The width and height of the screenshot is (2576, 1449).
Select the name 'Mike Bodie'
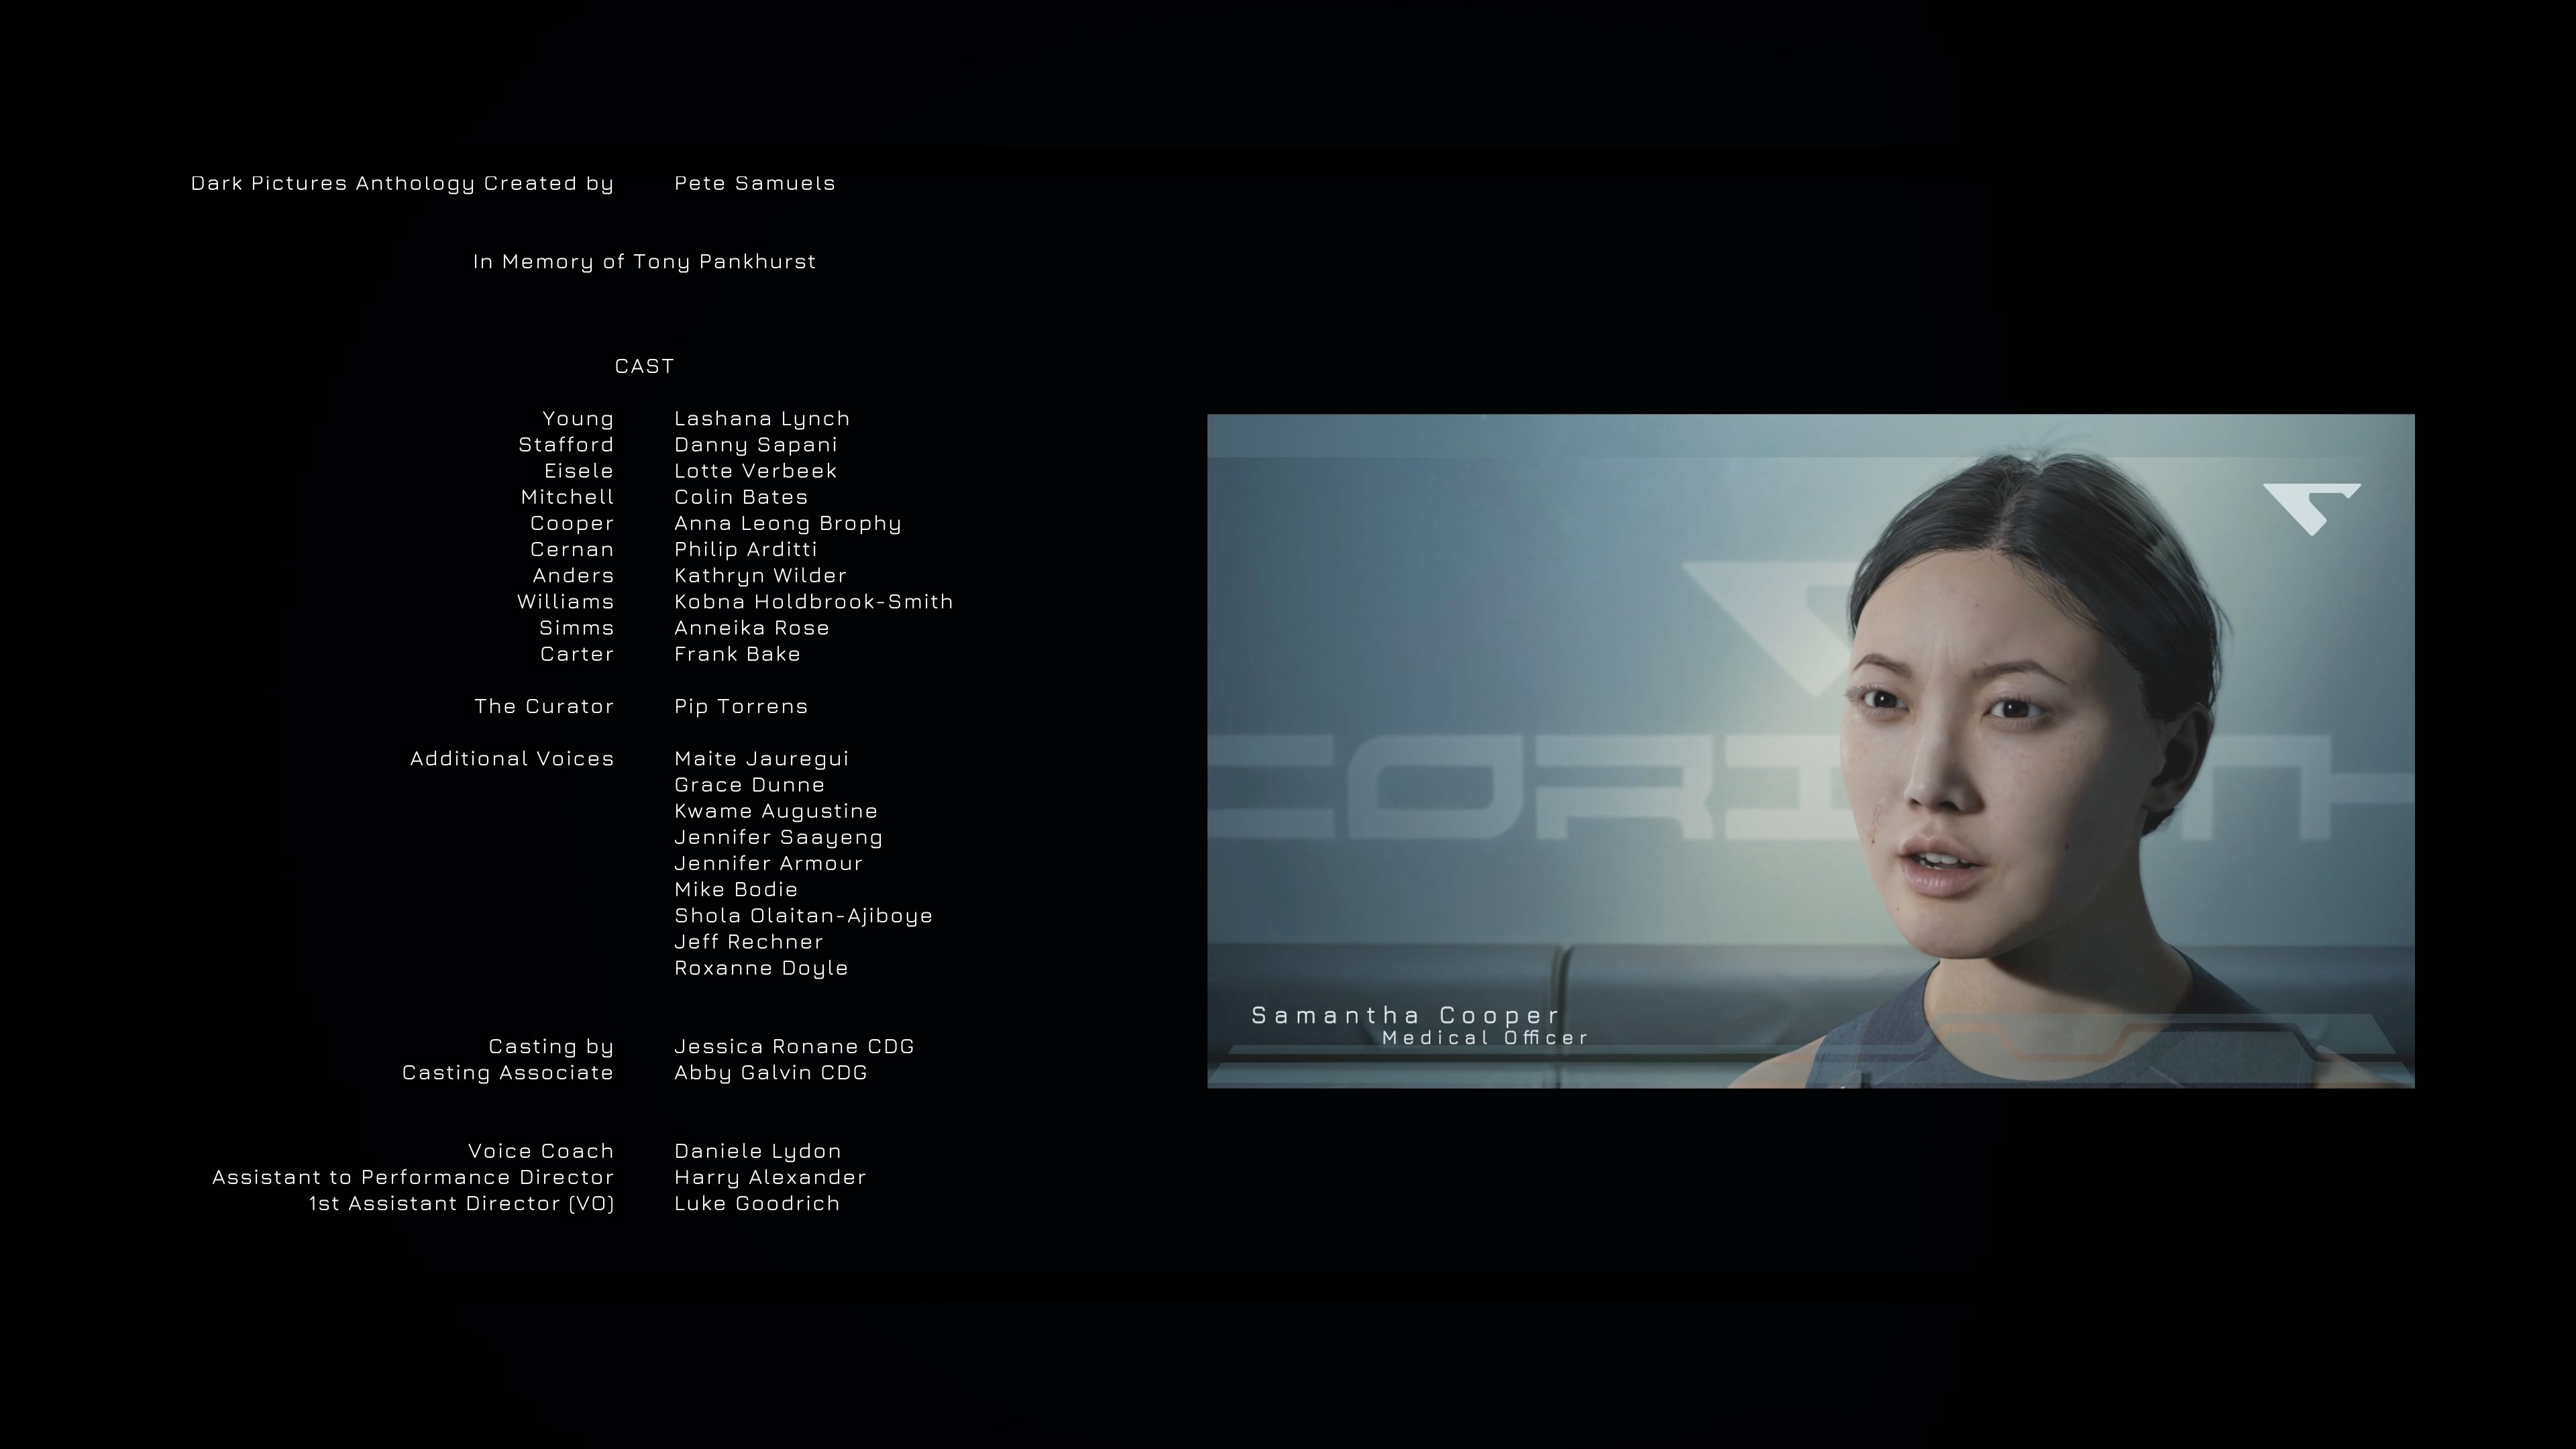coord(736,889)
